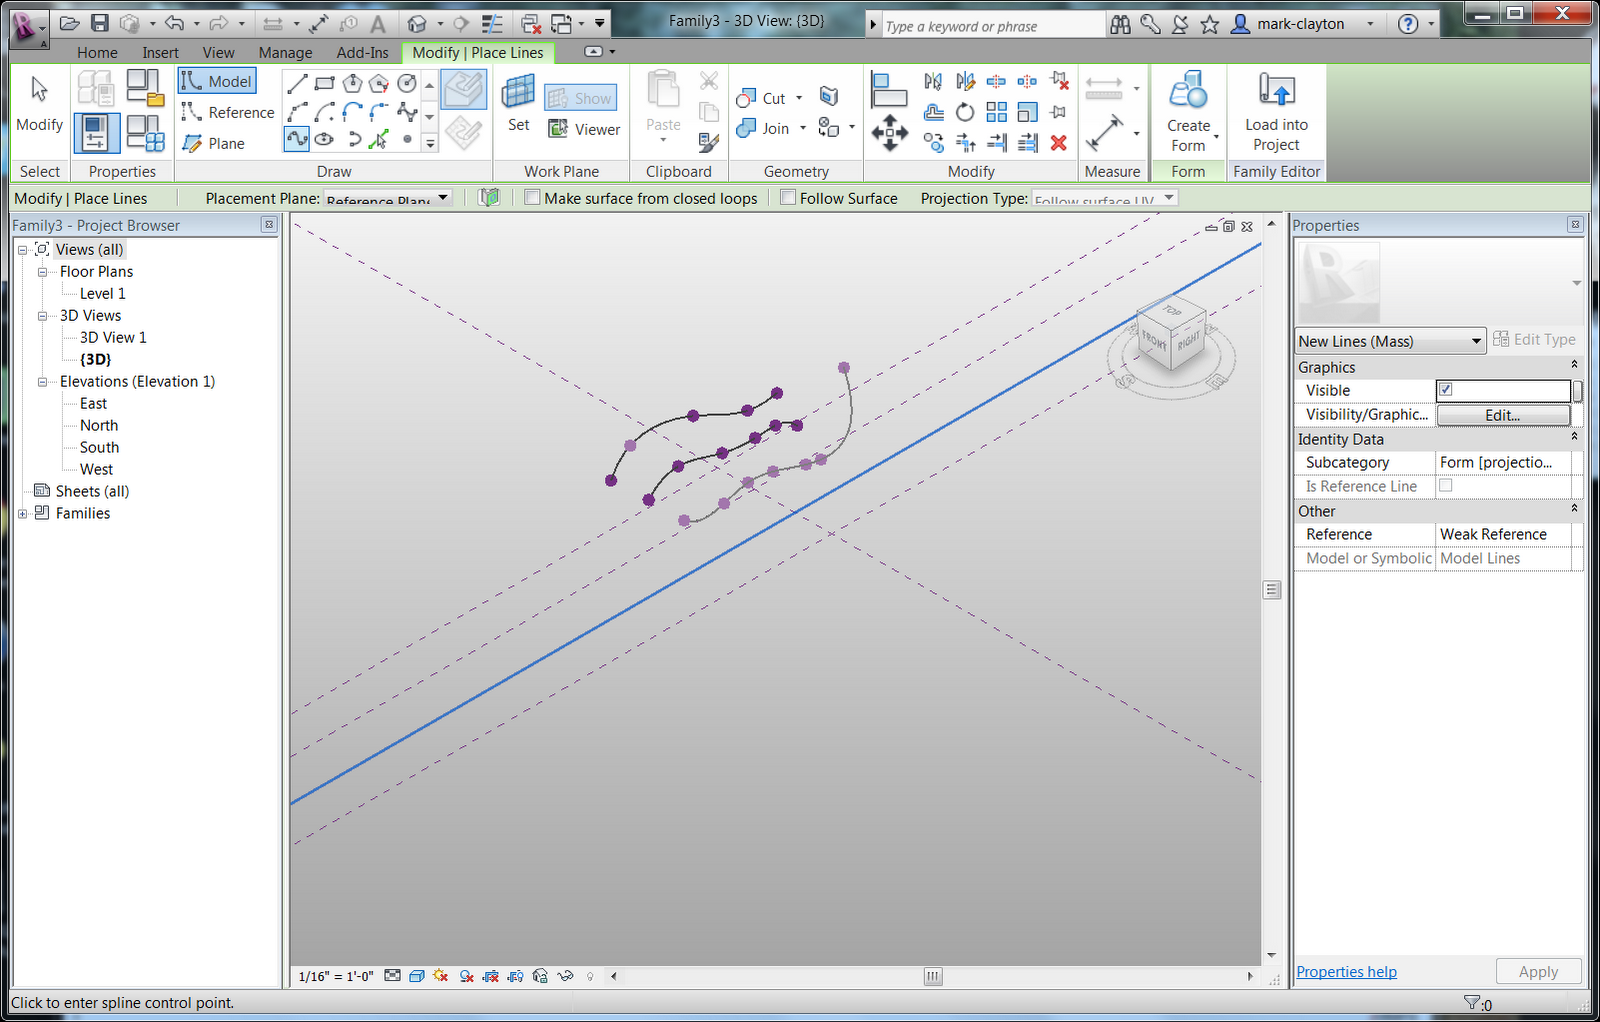
Task: Toggle the Visible checkbox under Graphics
Action: [x=1446, y=390]
